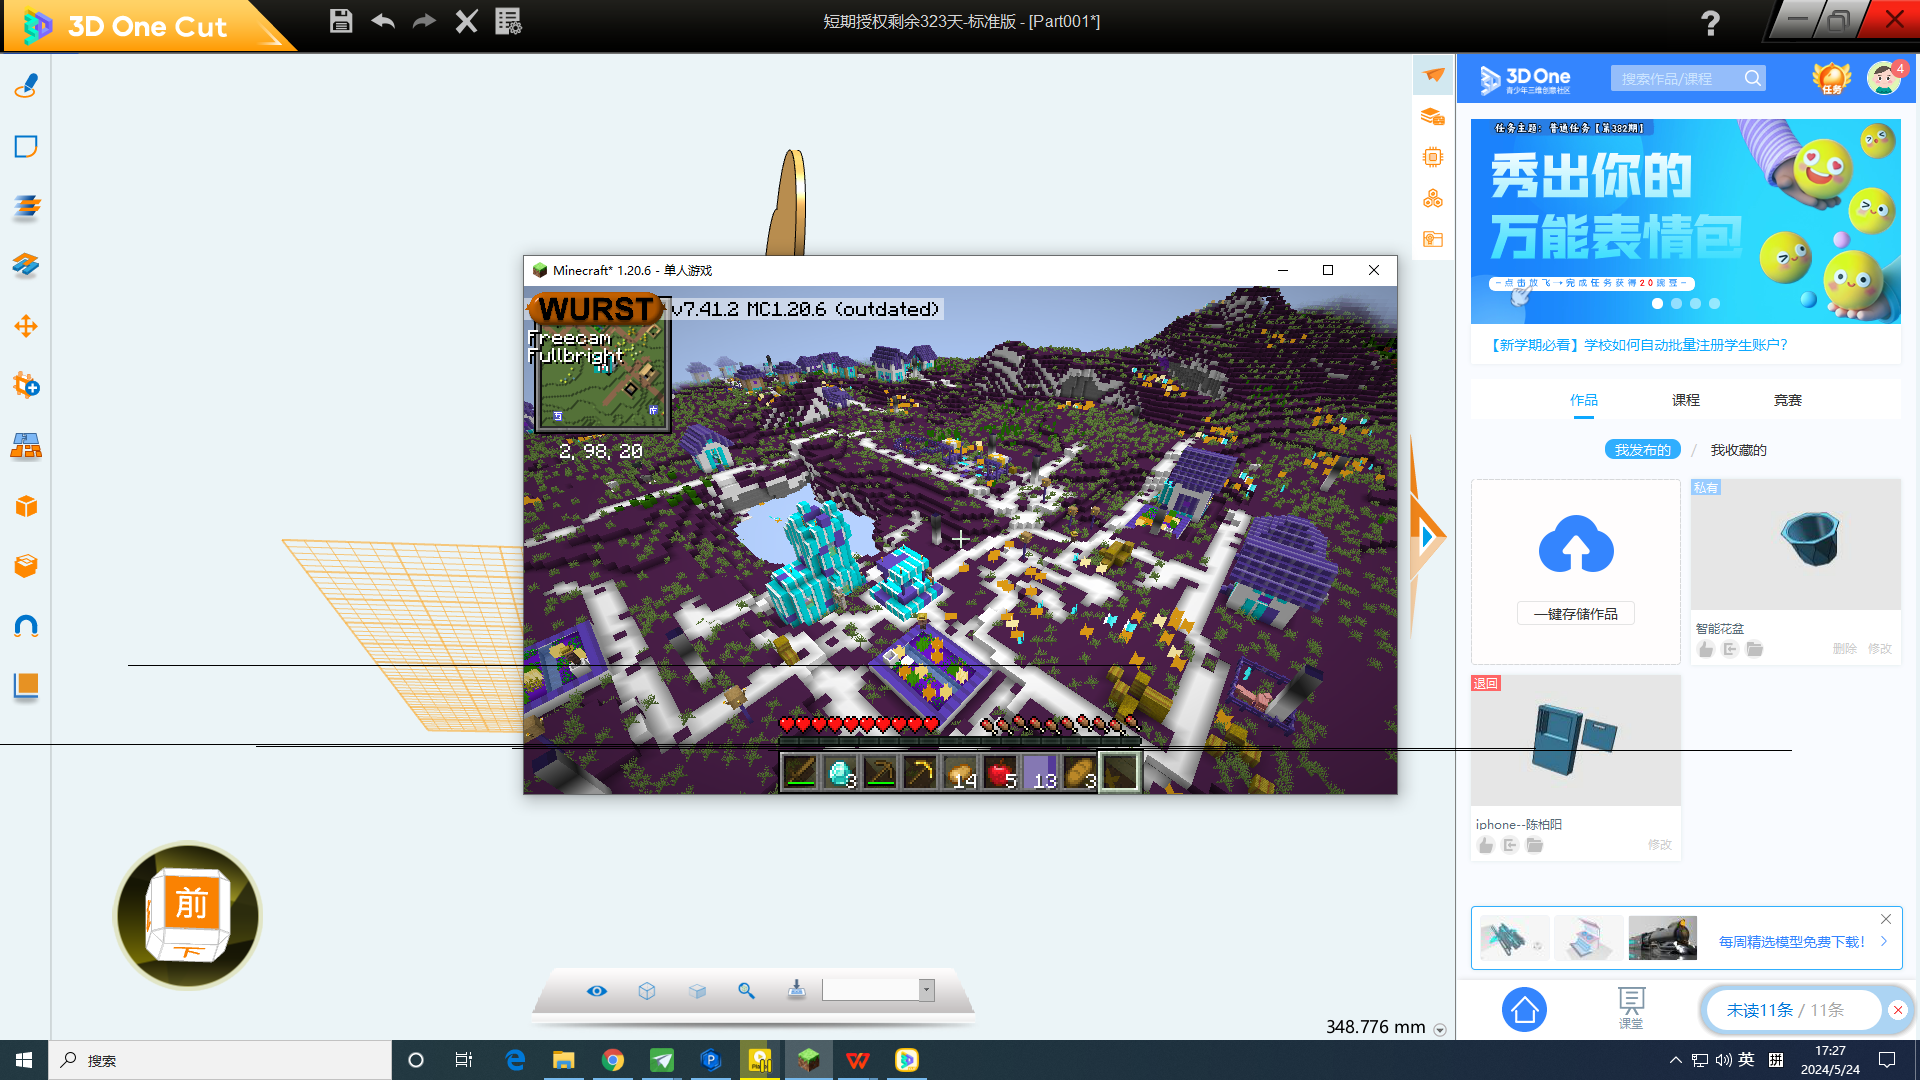Screen dimensions: 1920x1080
Task: Click the zoom magnifier in bottom toolbar
Action: [x=746, y=990]
